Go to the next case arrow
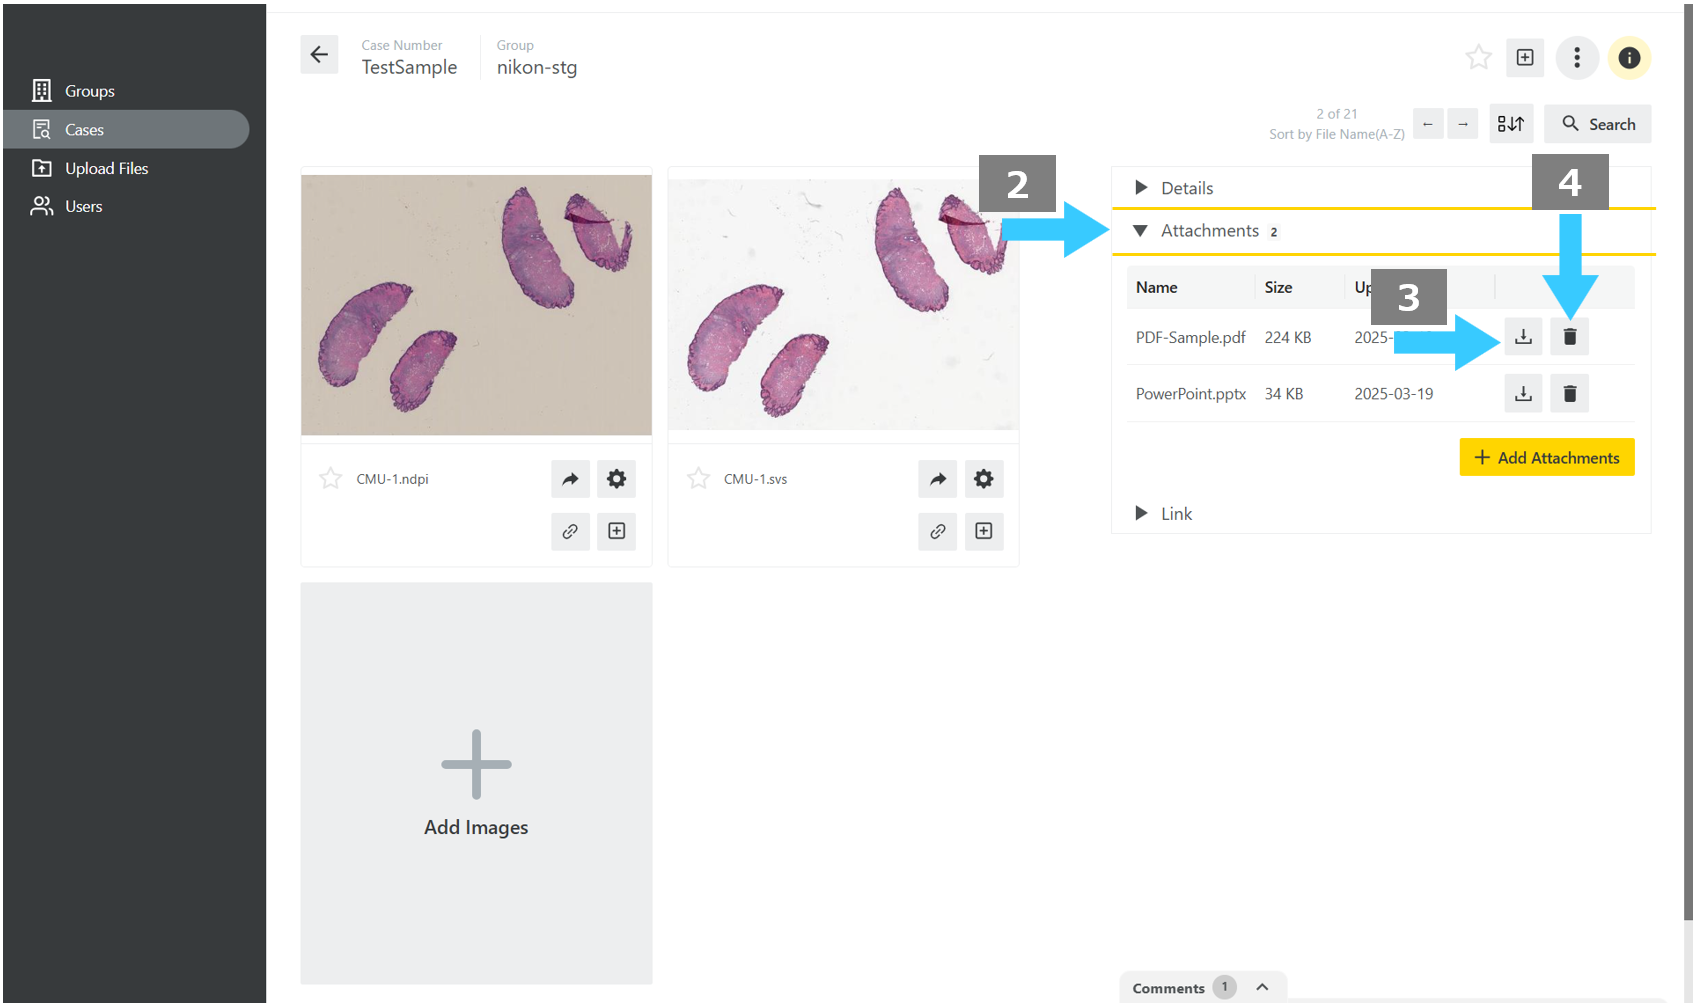 point(1463,124)
